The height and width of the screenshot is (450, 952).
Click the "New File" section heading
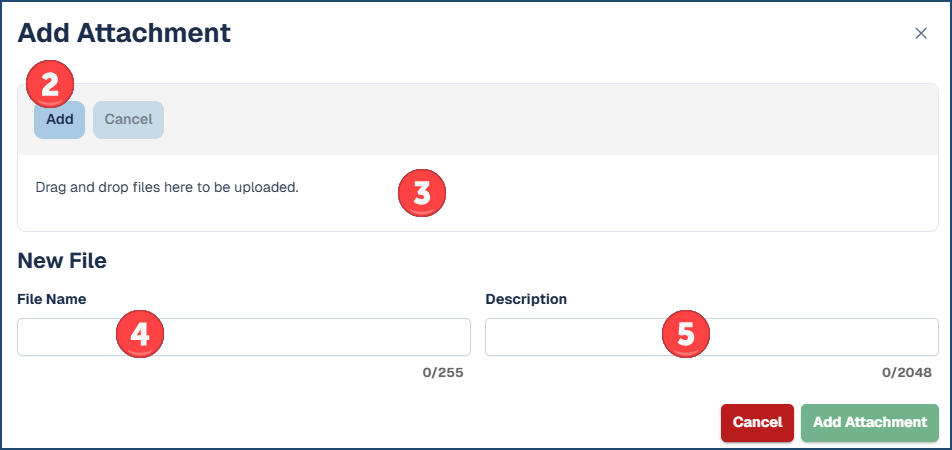click(62, 261)
